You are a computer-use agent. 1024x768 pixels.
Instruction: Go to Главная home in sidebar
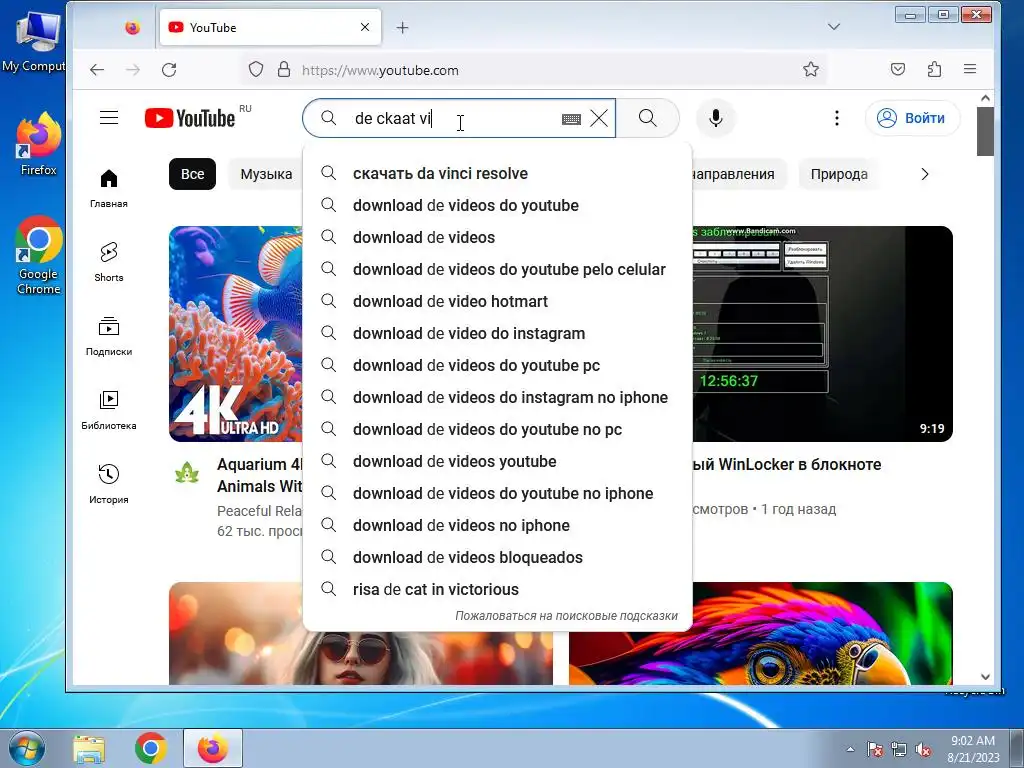(x=109, y=189)
